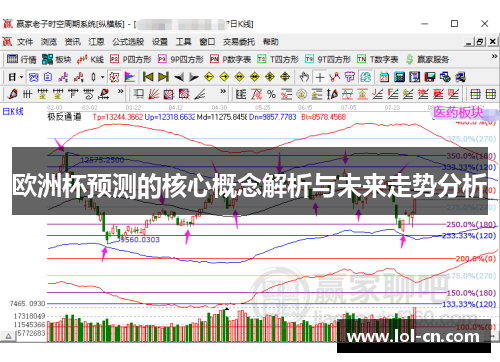Open the 浏览 menu
The height and width of the screenshot is (362, 500).
(x=49, y=42)
